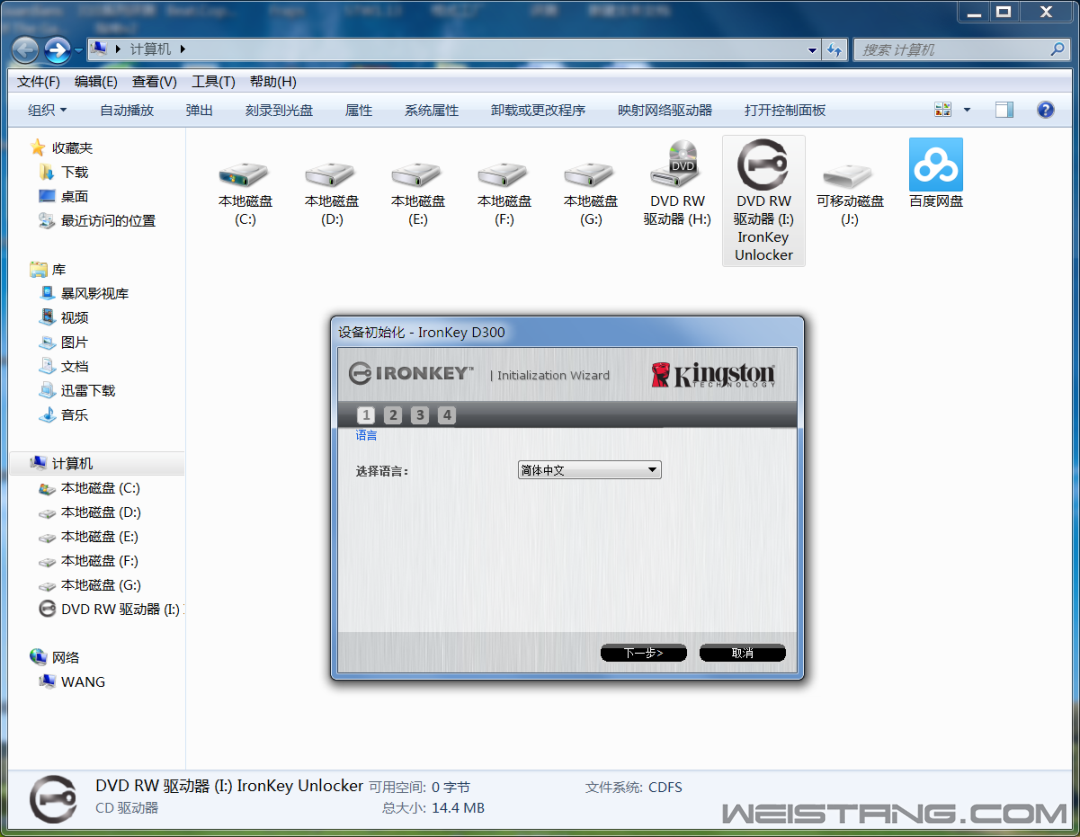
Task: Click 卸载或更改程序 toolbar button
Action: [x=538, y=110]
